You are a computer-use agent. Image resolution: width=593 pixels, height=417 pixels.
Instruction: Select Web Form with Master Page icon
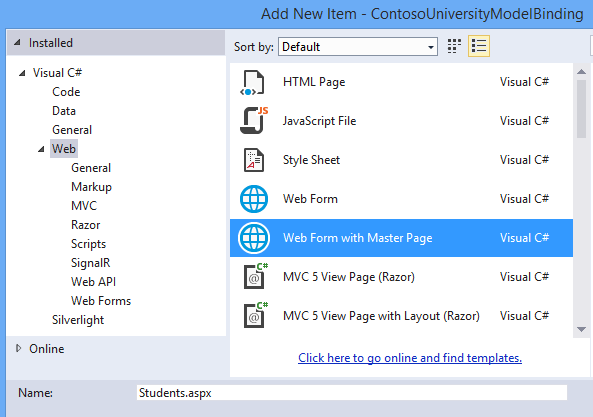[x=254, y=238]
